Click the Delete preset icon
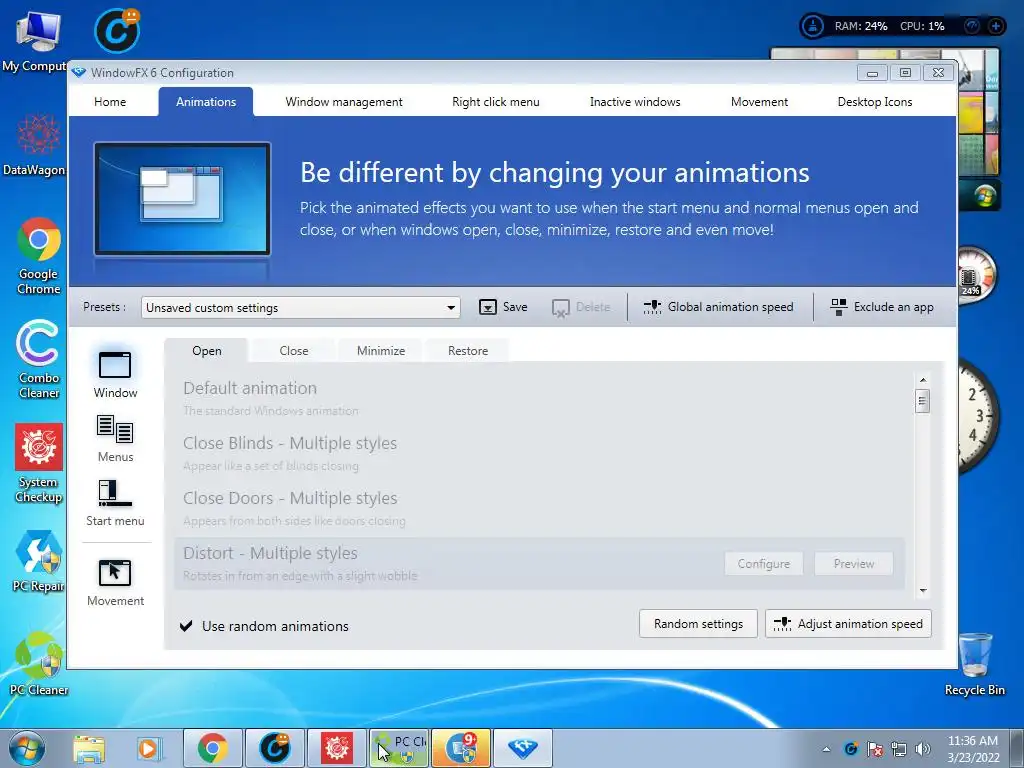Image resolution: width=1024 pixels, height=768 pixels. [x=560, y=308]
